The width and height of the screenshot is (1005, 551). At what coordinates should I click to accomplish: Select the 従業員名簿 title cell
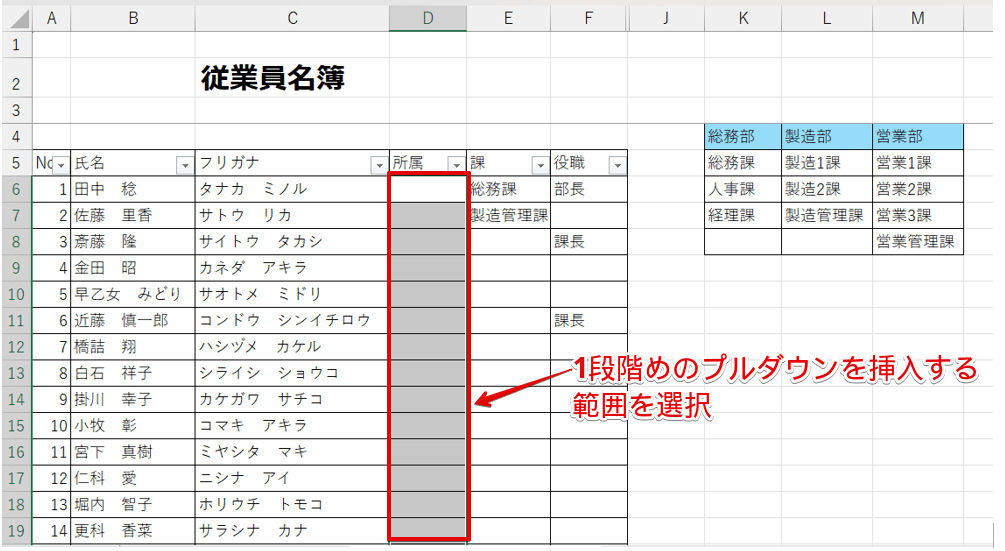tap(273, 78)
